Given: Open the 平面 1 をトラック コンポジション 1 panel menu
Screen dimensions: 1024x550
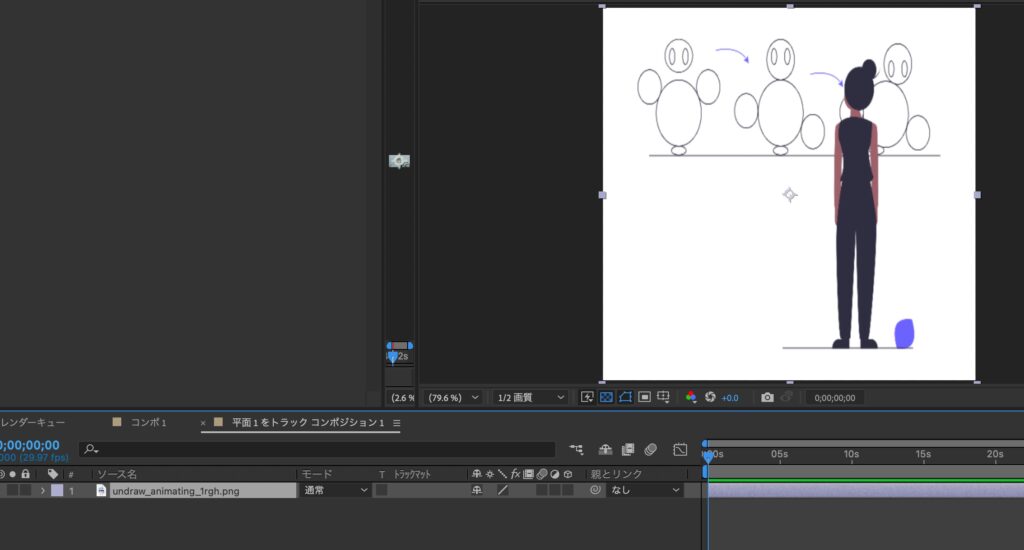Looking at the screenshot, I should point(397,423).
